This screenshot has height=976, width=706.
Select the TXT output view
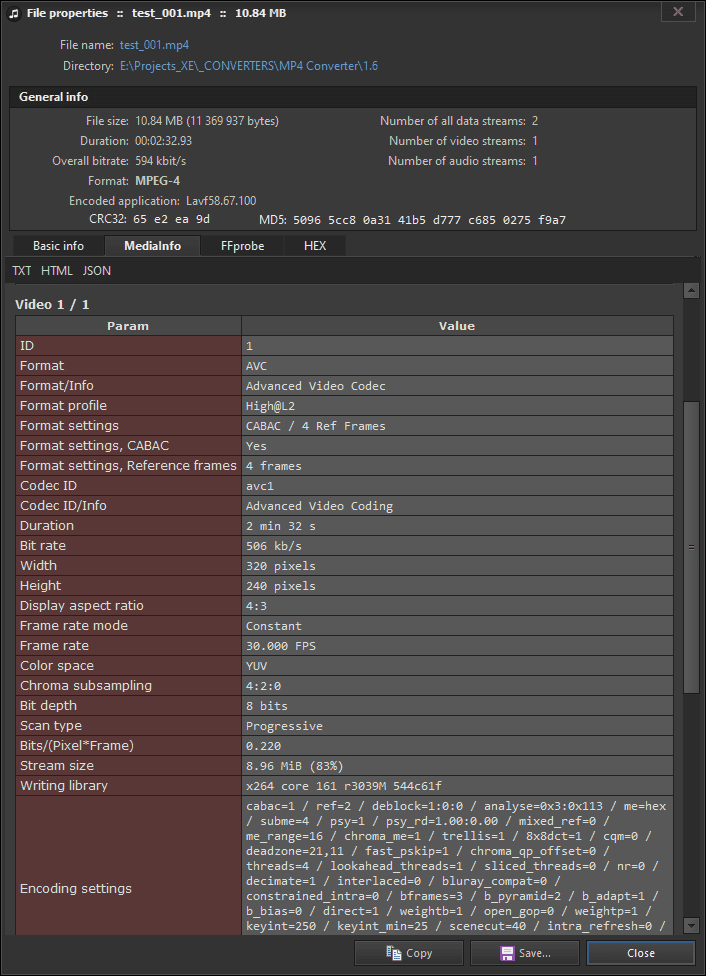click(21, 270)
